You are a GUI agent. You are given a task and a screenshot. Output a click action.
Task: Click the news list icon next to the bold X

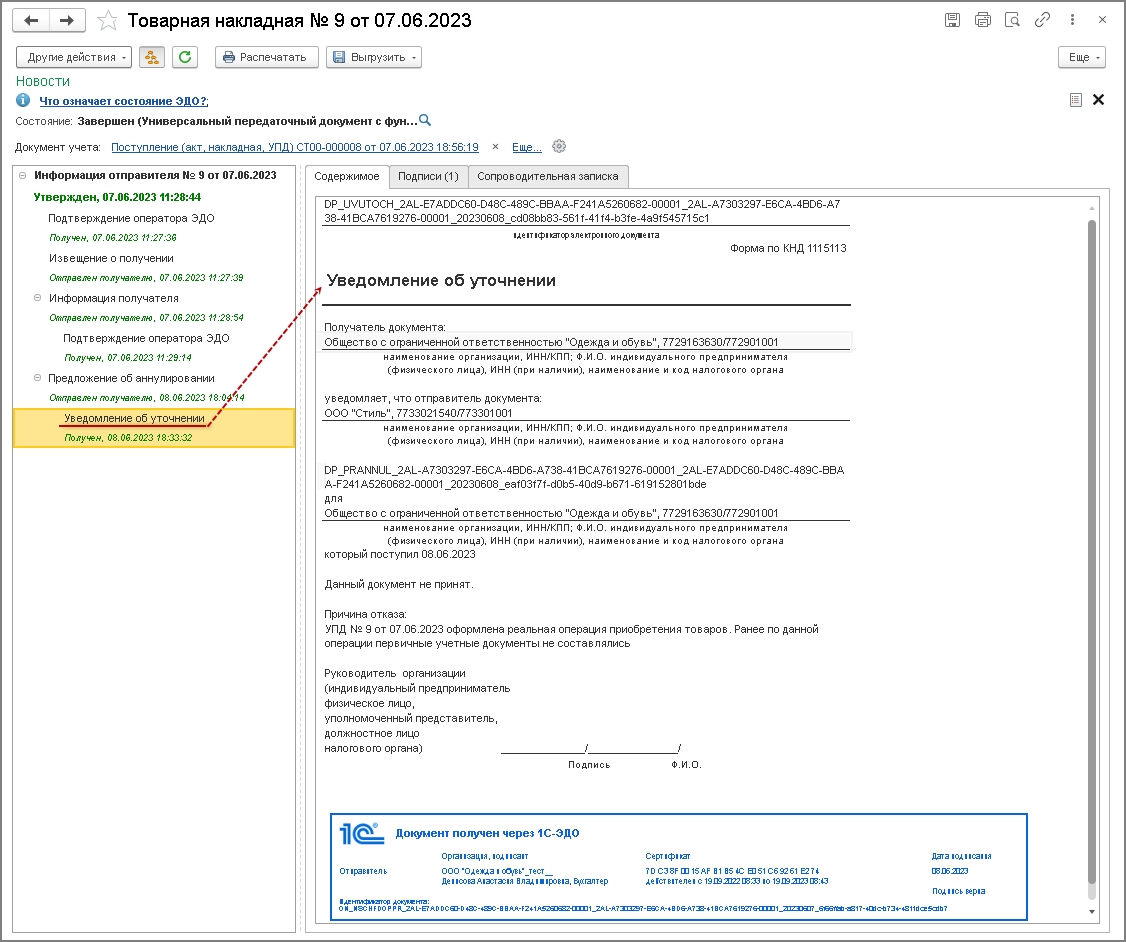tap(1075, 100)
